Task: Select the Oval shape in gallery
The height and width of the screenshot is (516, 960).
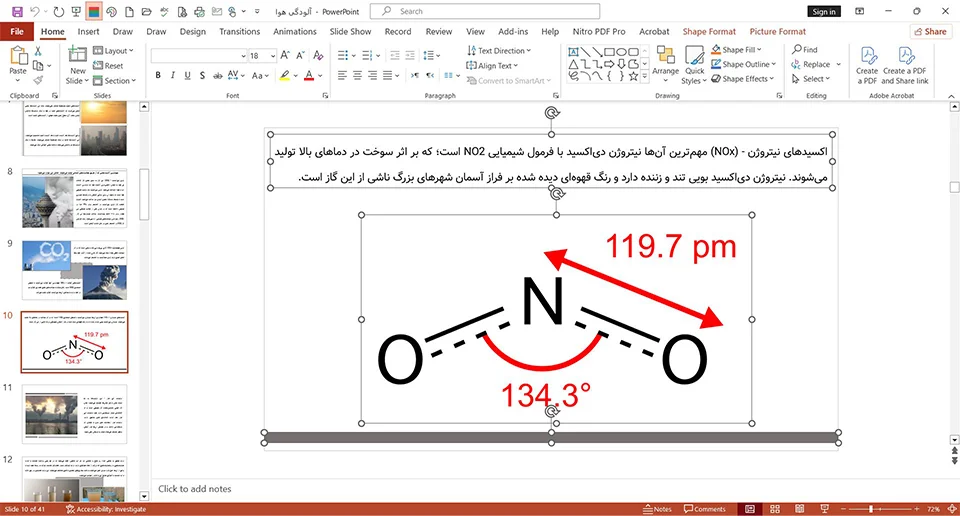Action: pos(621,52)
